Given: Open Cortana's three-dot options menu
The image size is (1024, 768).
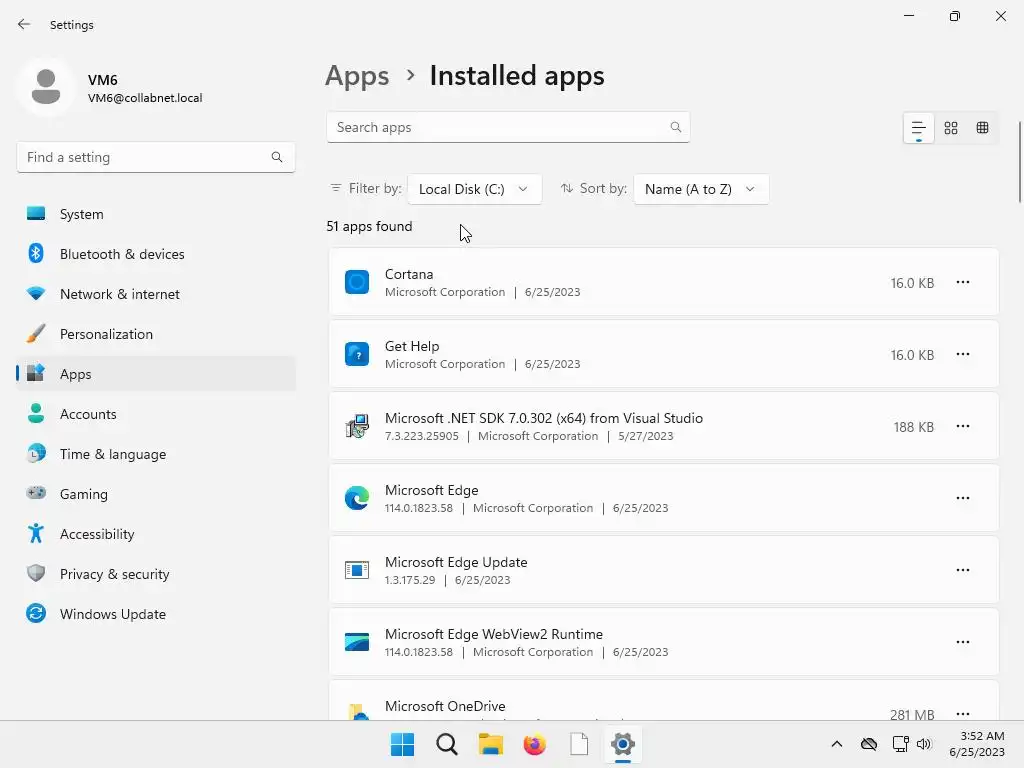Looking at the screenshot, I should tap(962, 283).
